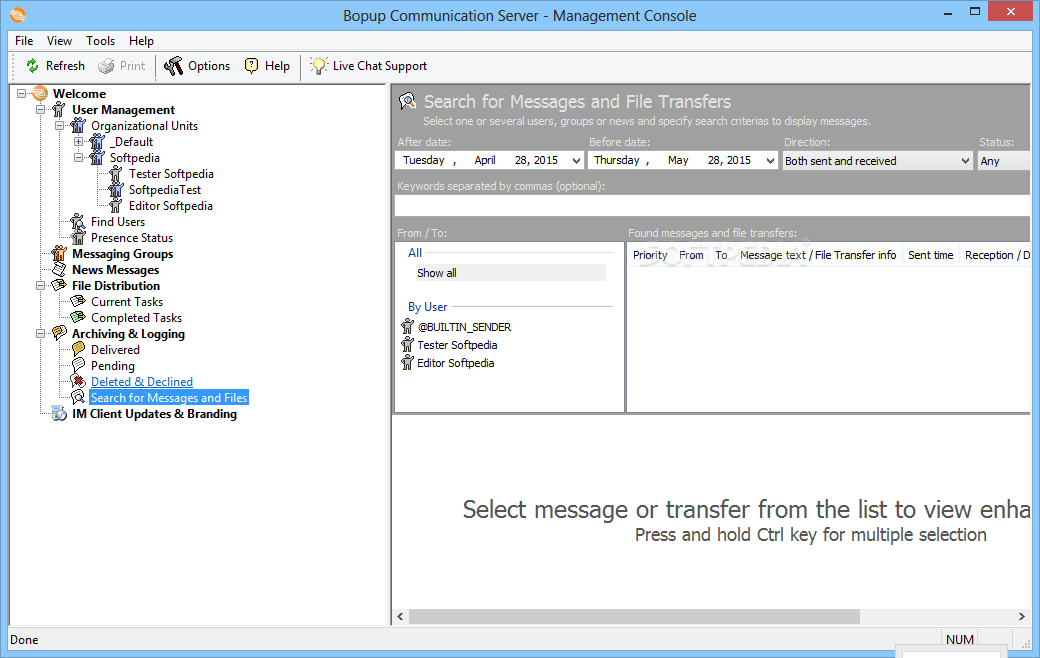Screen dimensions: 1040x658
Task: Select Editor Softpedia in By User list
Action: pos(456,363)
